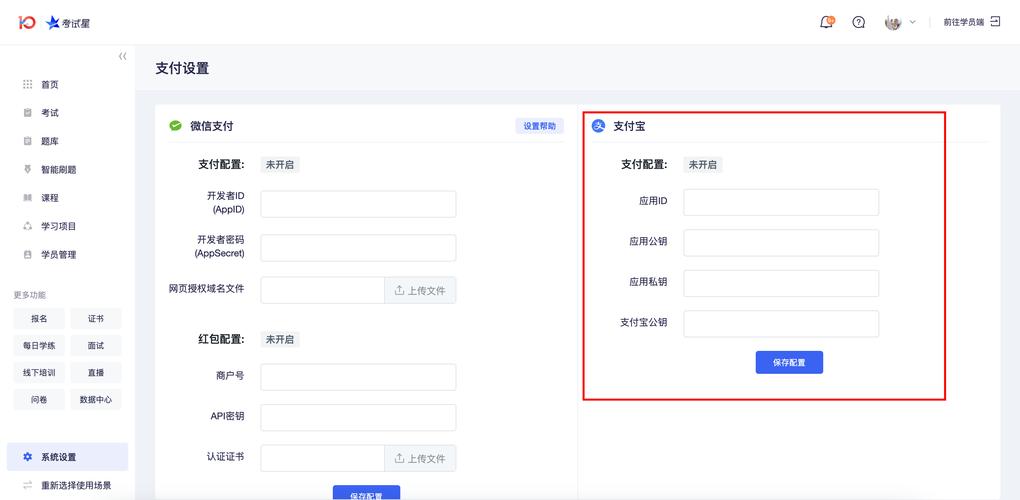
Task: Click the red logo icon in header
Action: (x=27, y=23)
